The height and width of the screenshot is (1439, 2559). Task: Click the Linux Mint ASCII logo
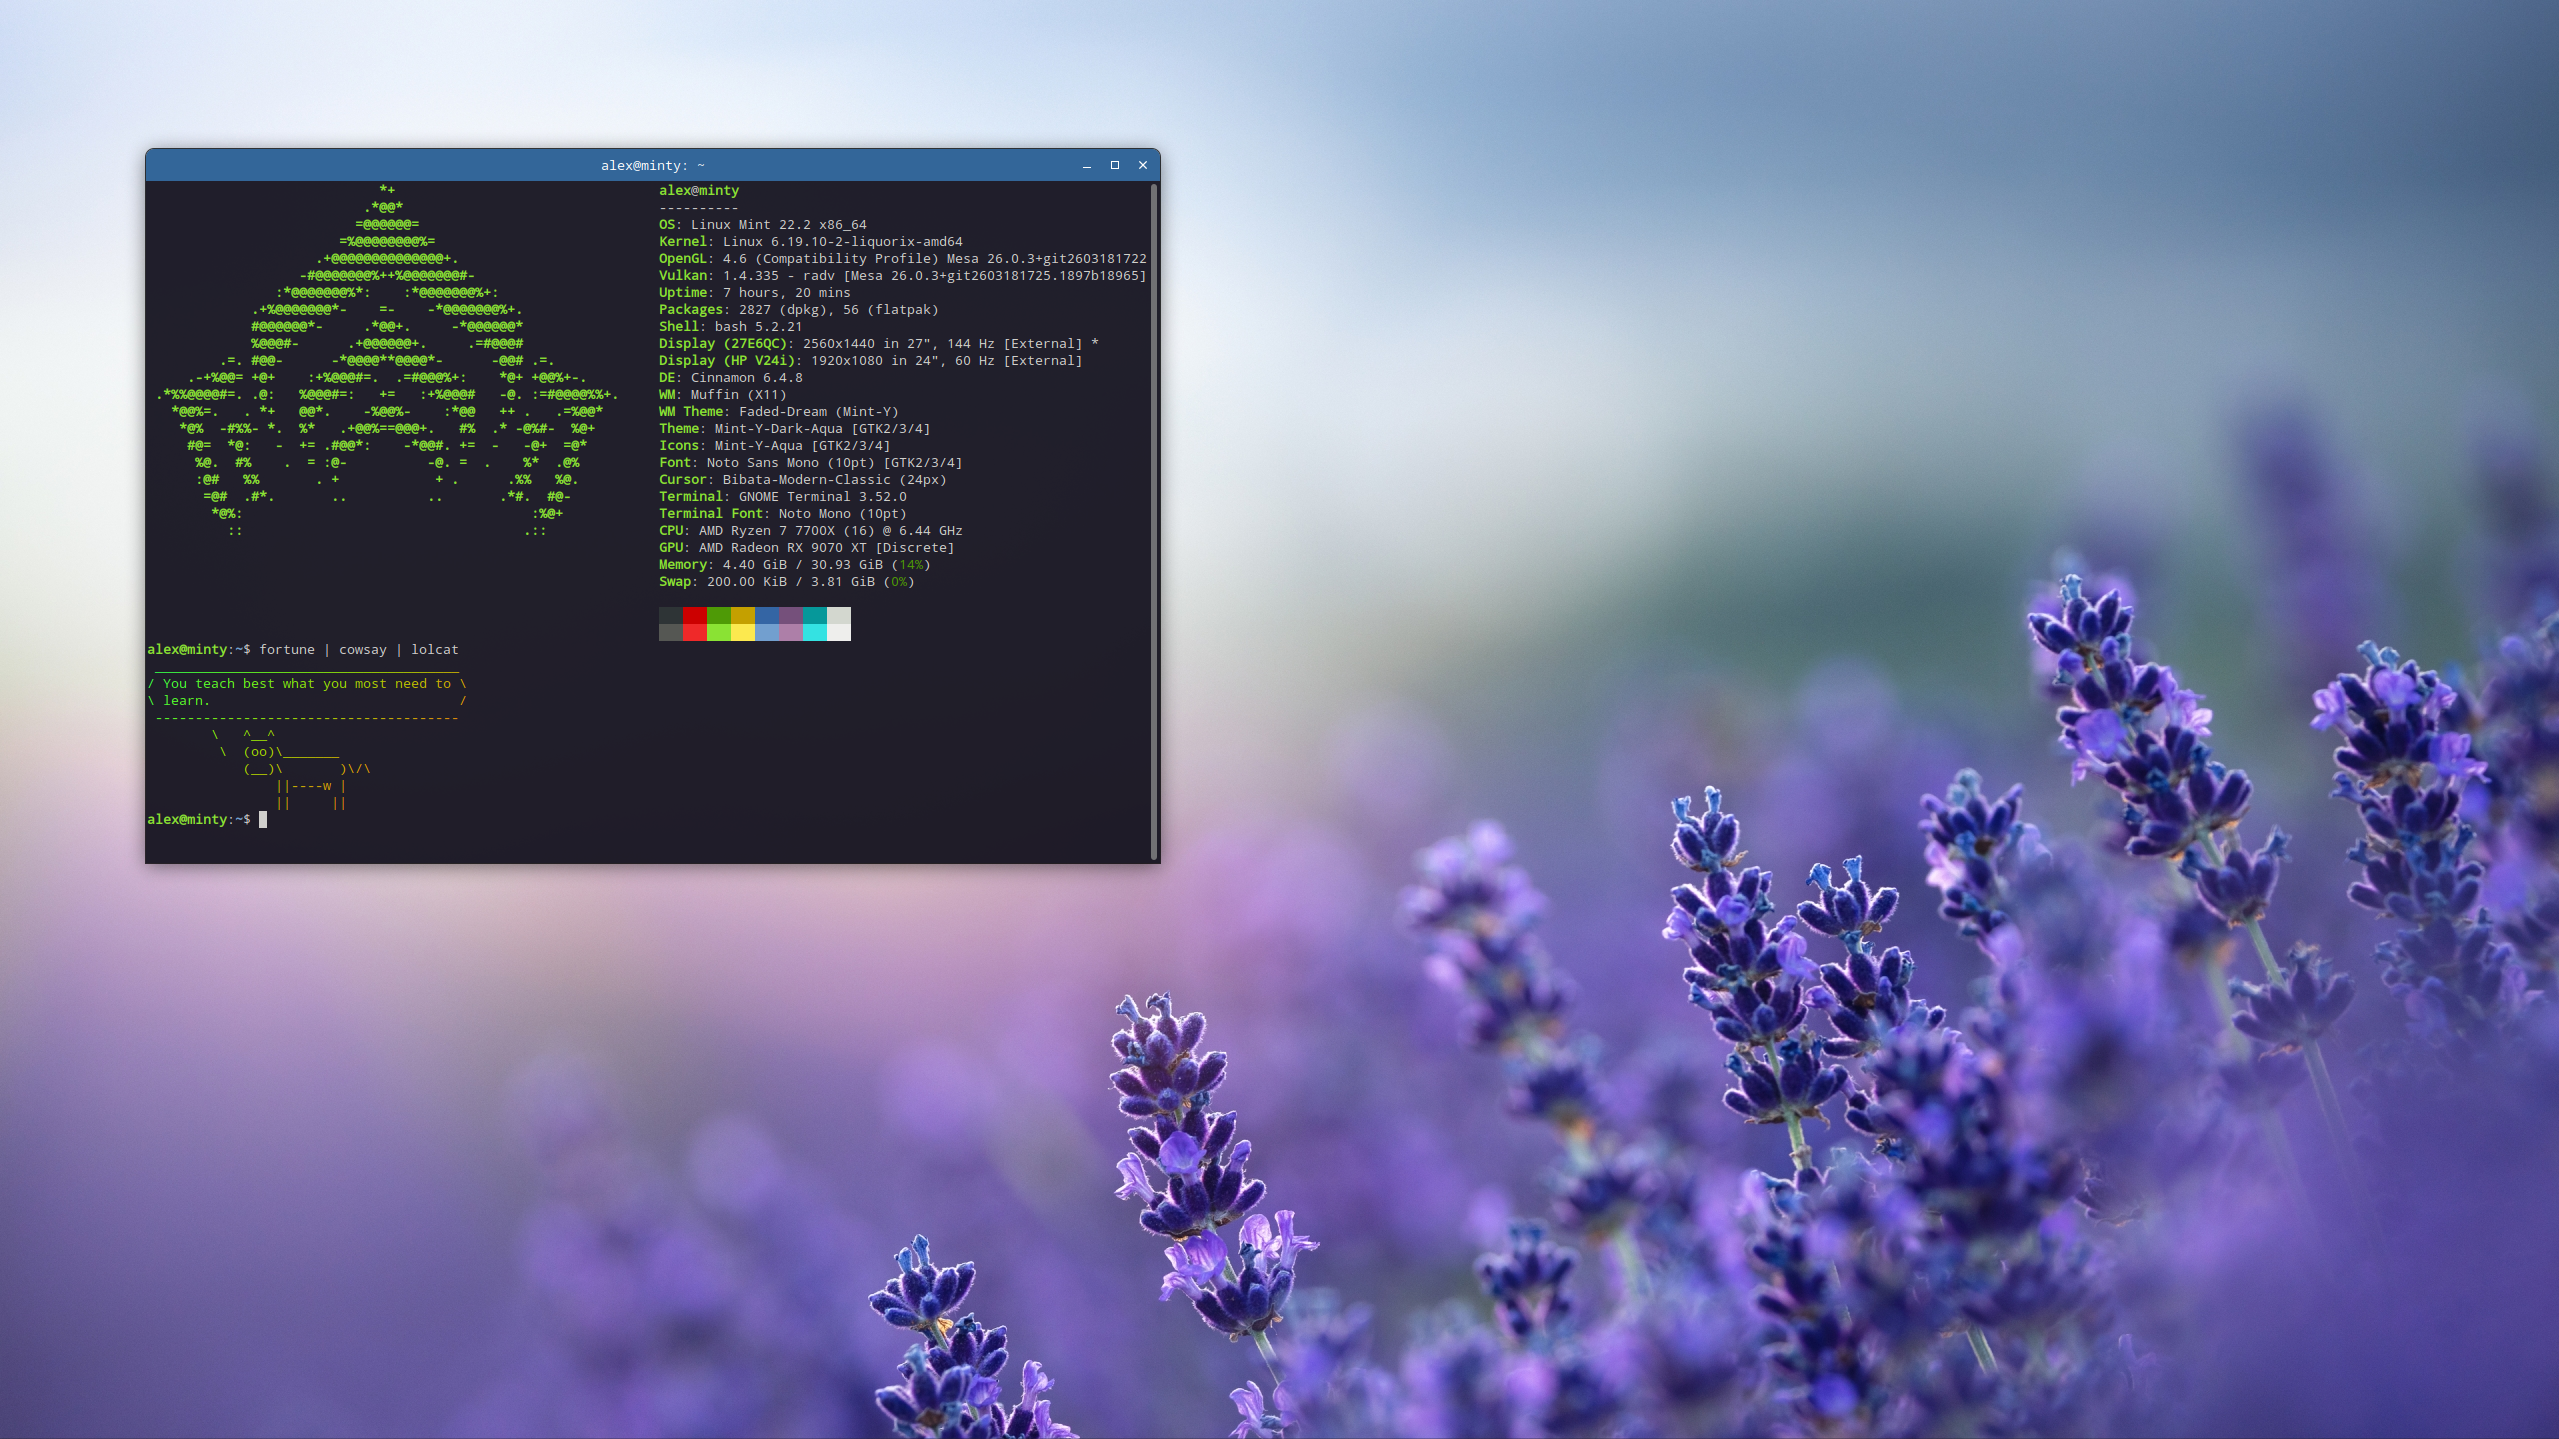tap(387, 360)
